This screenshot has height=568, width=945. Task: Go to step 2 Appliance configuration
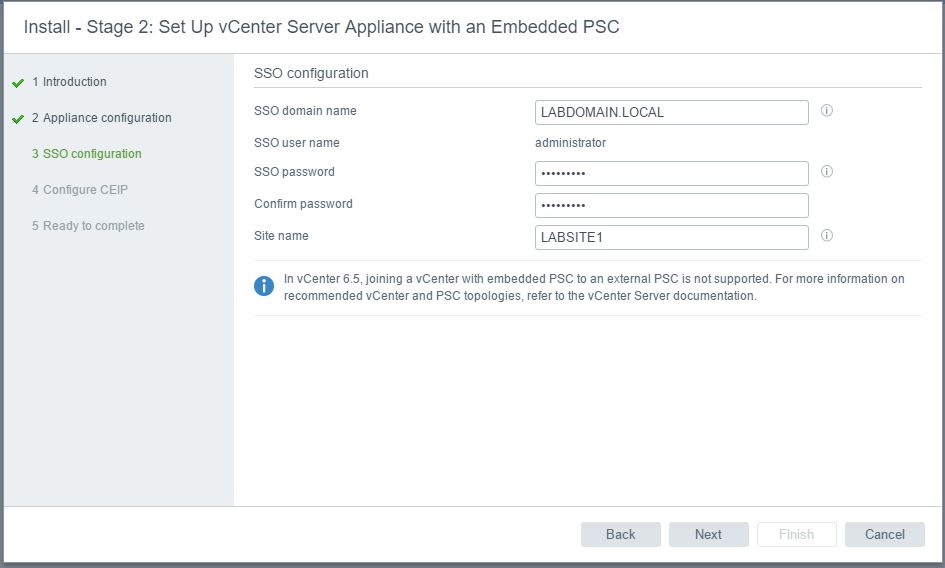pyautogui.click(x=102, y=118)
